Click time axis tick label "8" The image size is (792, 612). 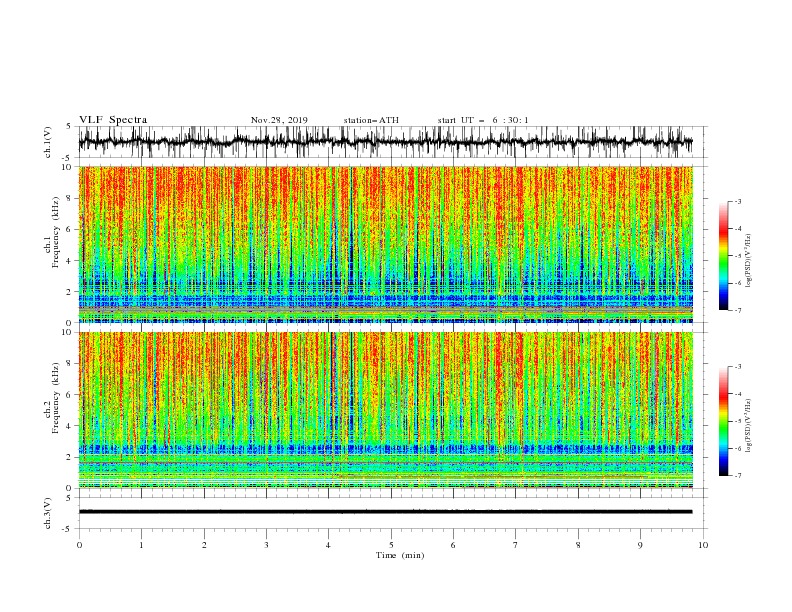point(578,545)
